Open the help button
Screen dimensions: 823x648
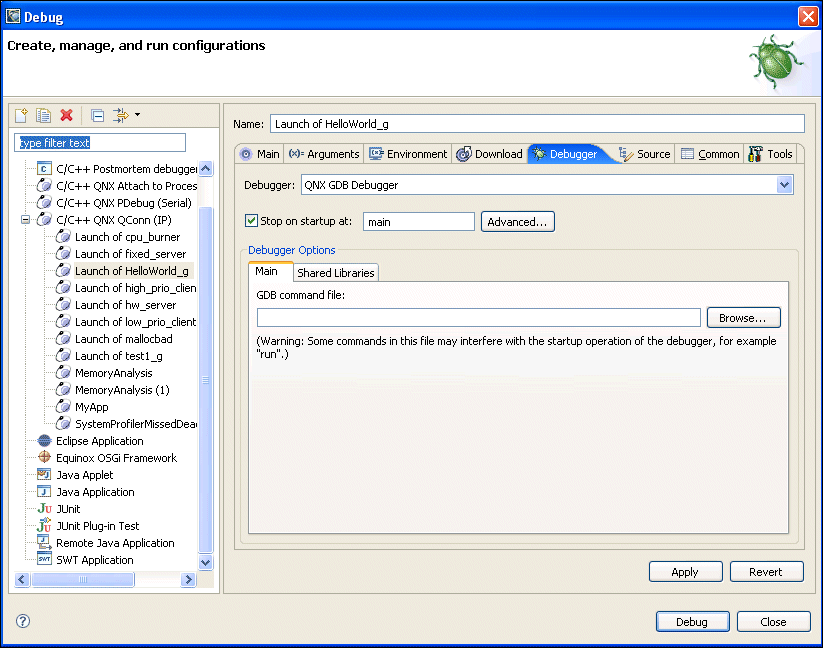pos(21,621)
